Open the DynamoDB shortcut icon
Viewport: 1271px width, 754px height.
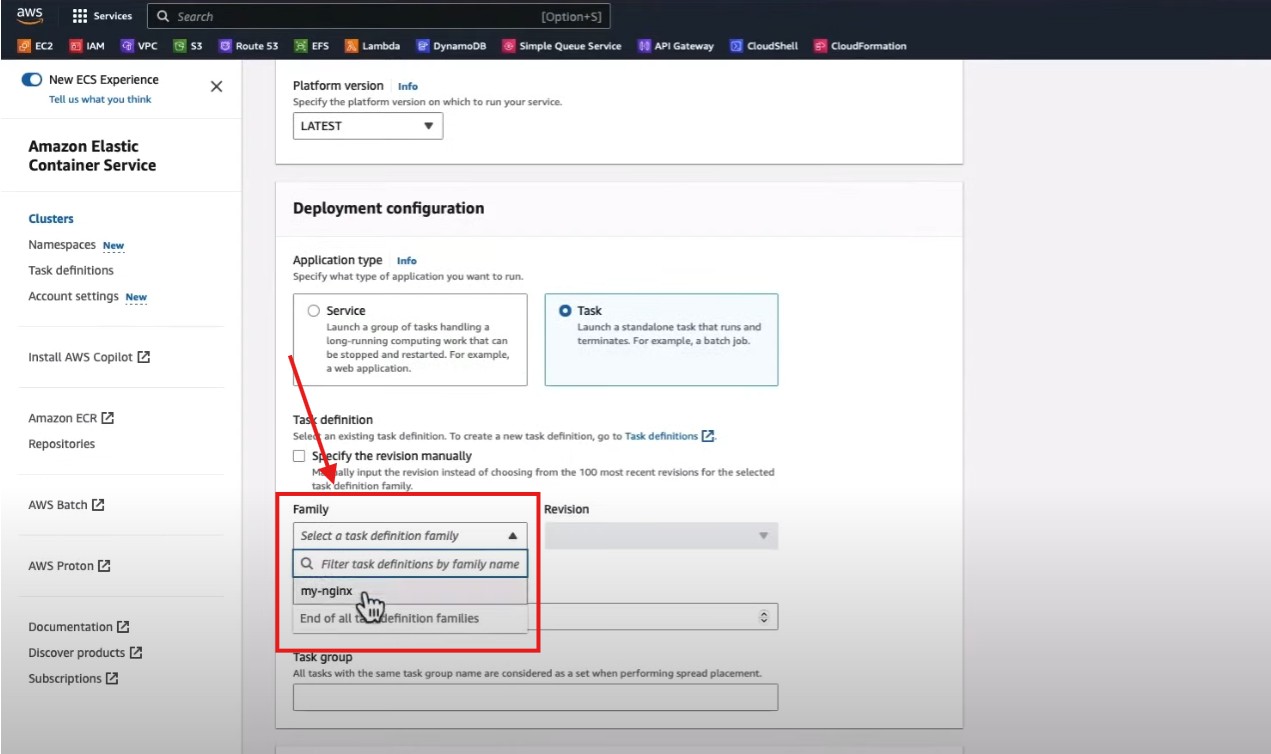423,46
